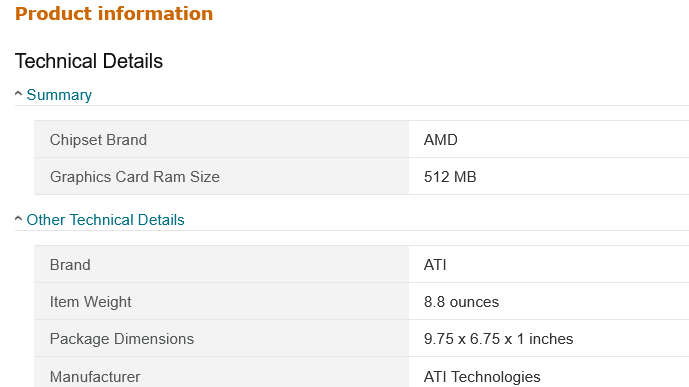Image resolution: width=689 pixels, height=387 pixels.
Task: Click the divider under Other Technical Details
Action: point(352,230)
